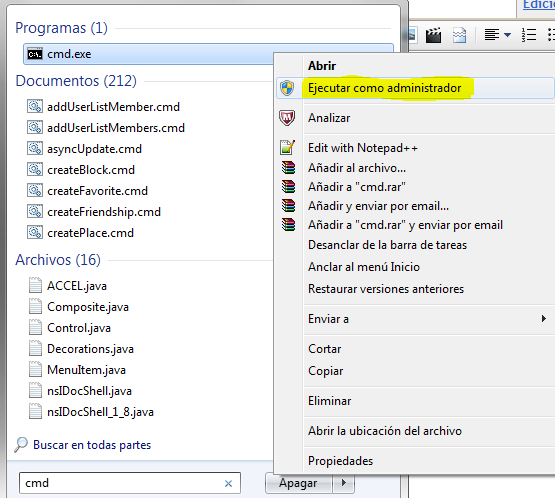Click the document icon of Control.java
This screenshot has height=498, width=555.
pos(35,327)
